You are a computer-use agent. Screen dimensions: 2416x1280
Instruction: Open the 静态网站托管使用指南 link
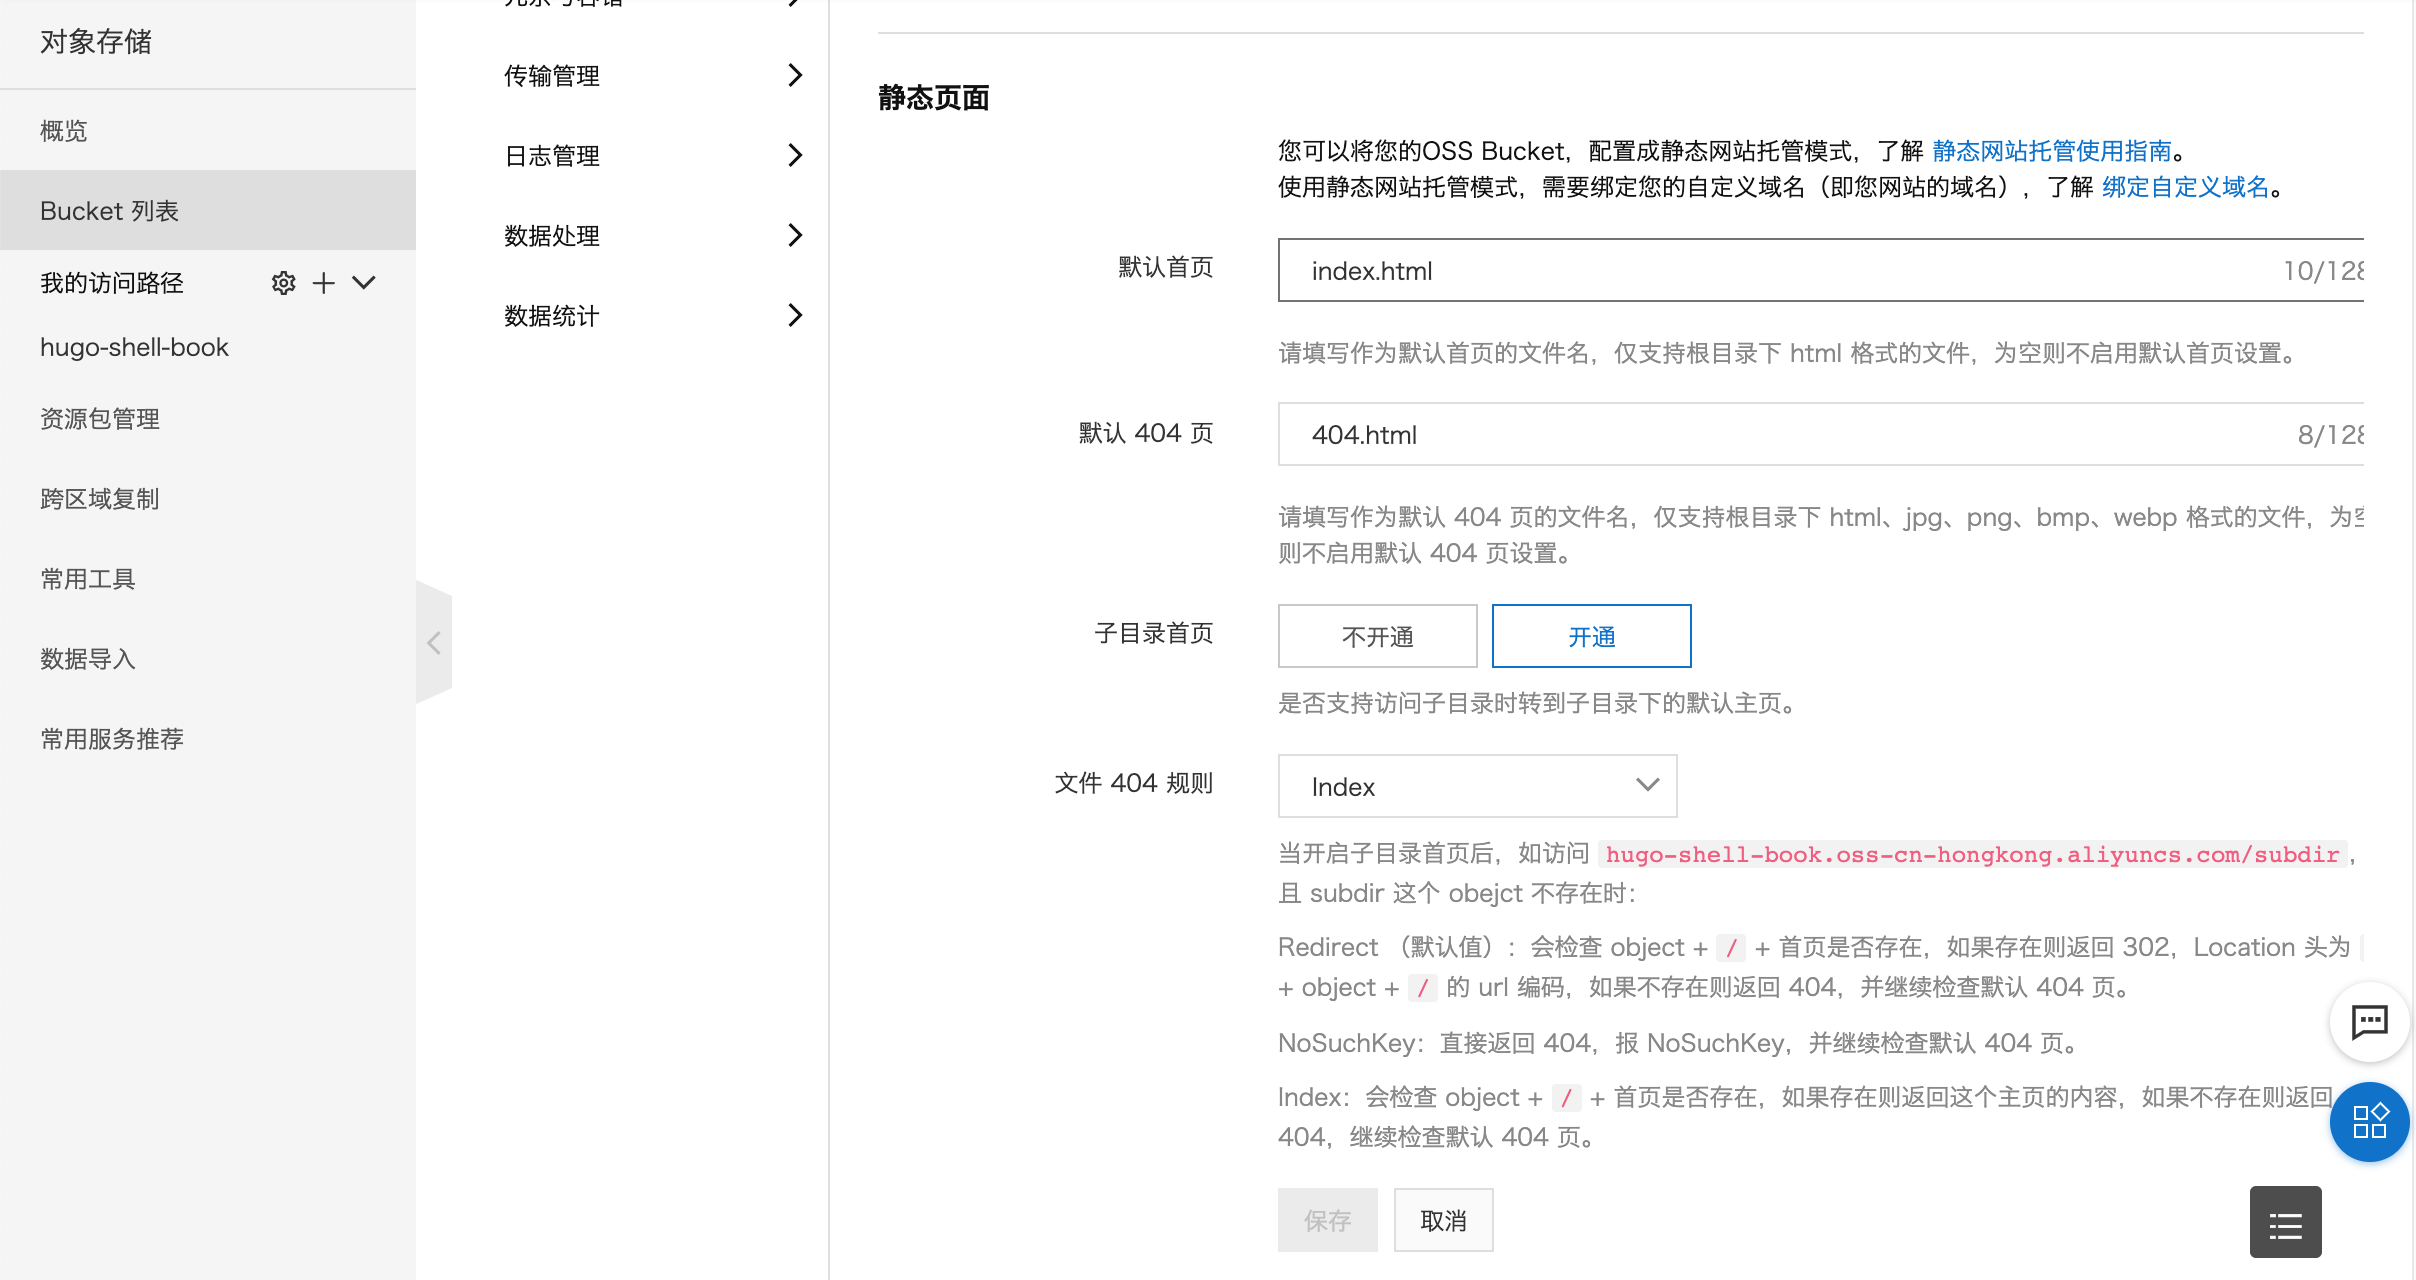click(x=2051, y=151)
